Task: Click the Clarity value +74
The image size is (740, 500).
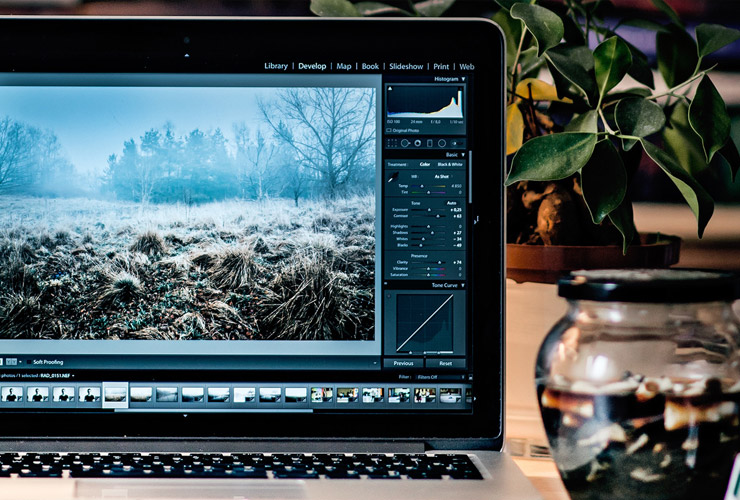Action: point(456,262)
